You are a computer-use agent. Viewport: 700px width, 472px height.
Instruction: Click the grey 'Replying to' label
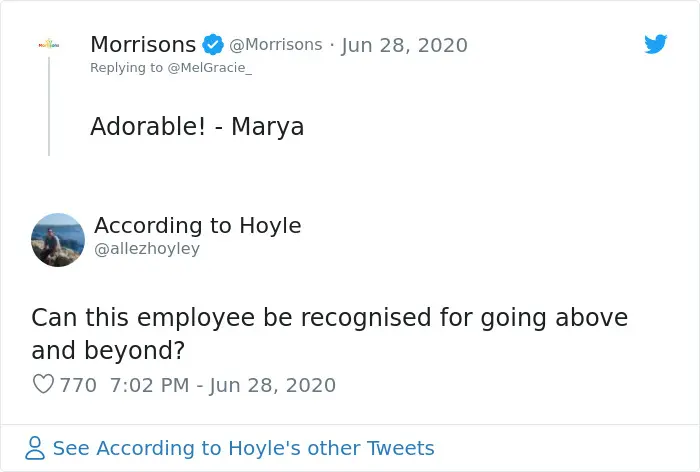(126, 67)
